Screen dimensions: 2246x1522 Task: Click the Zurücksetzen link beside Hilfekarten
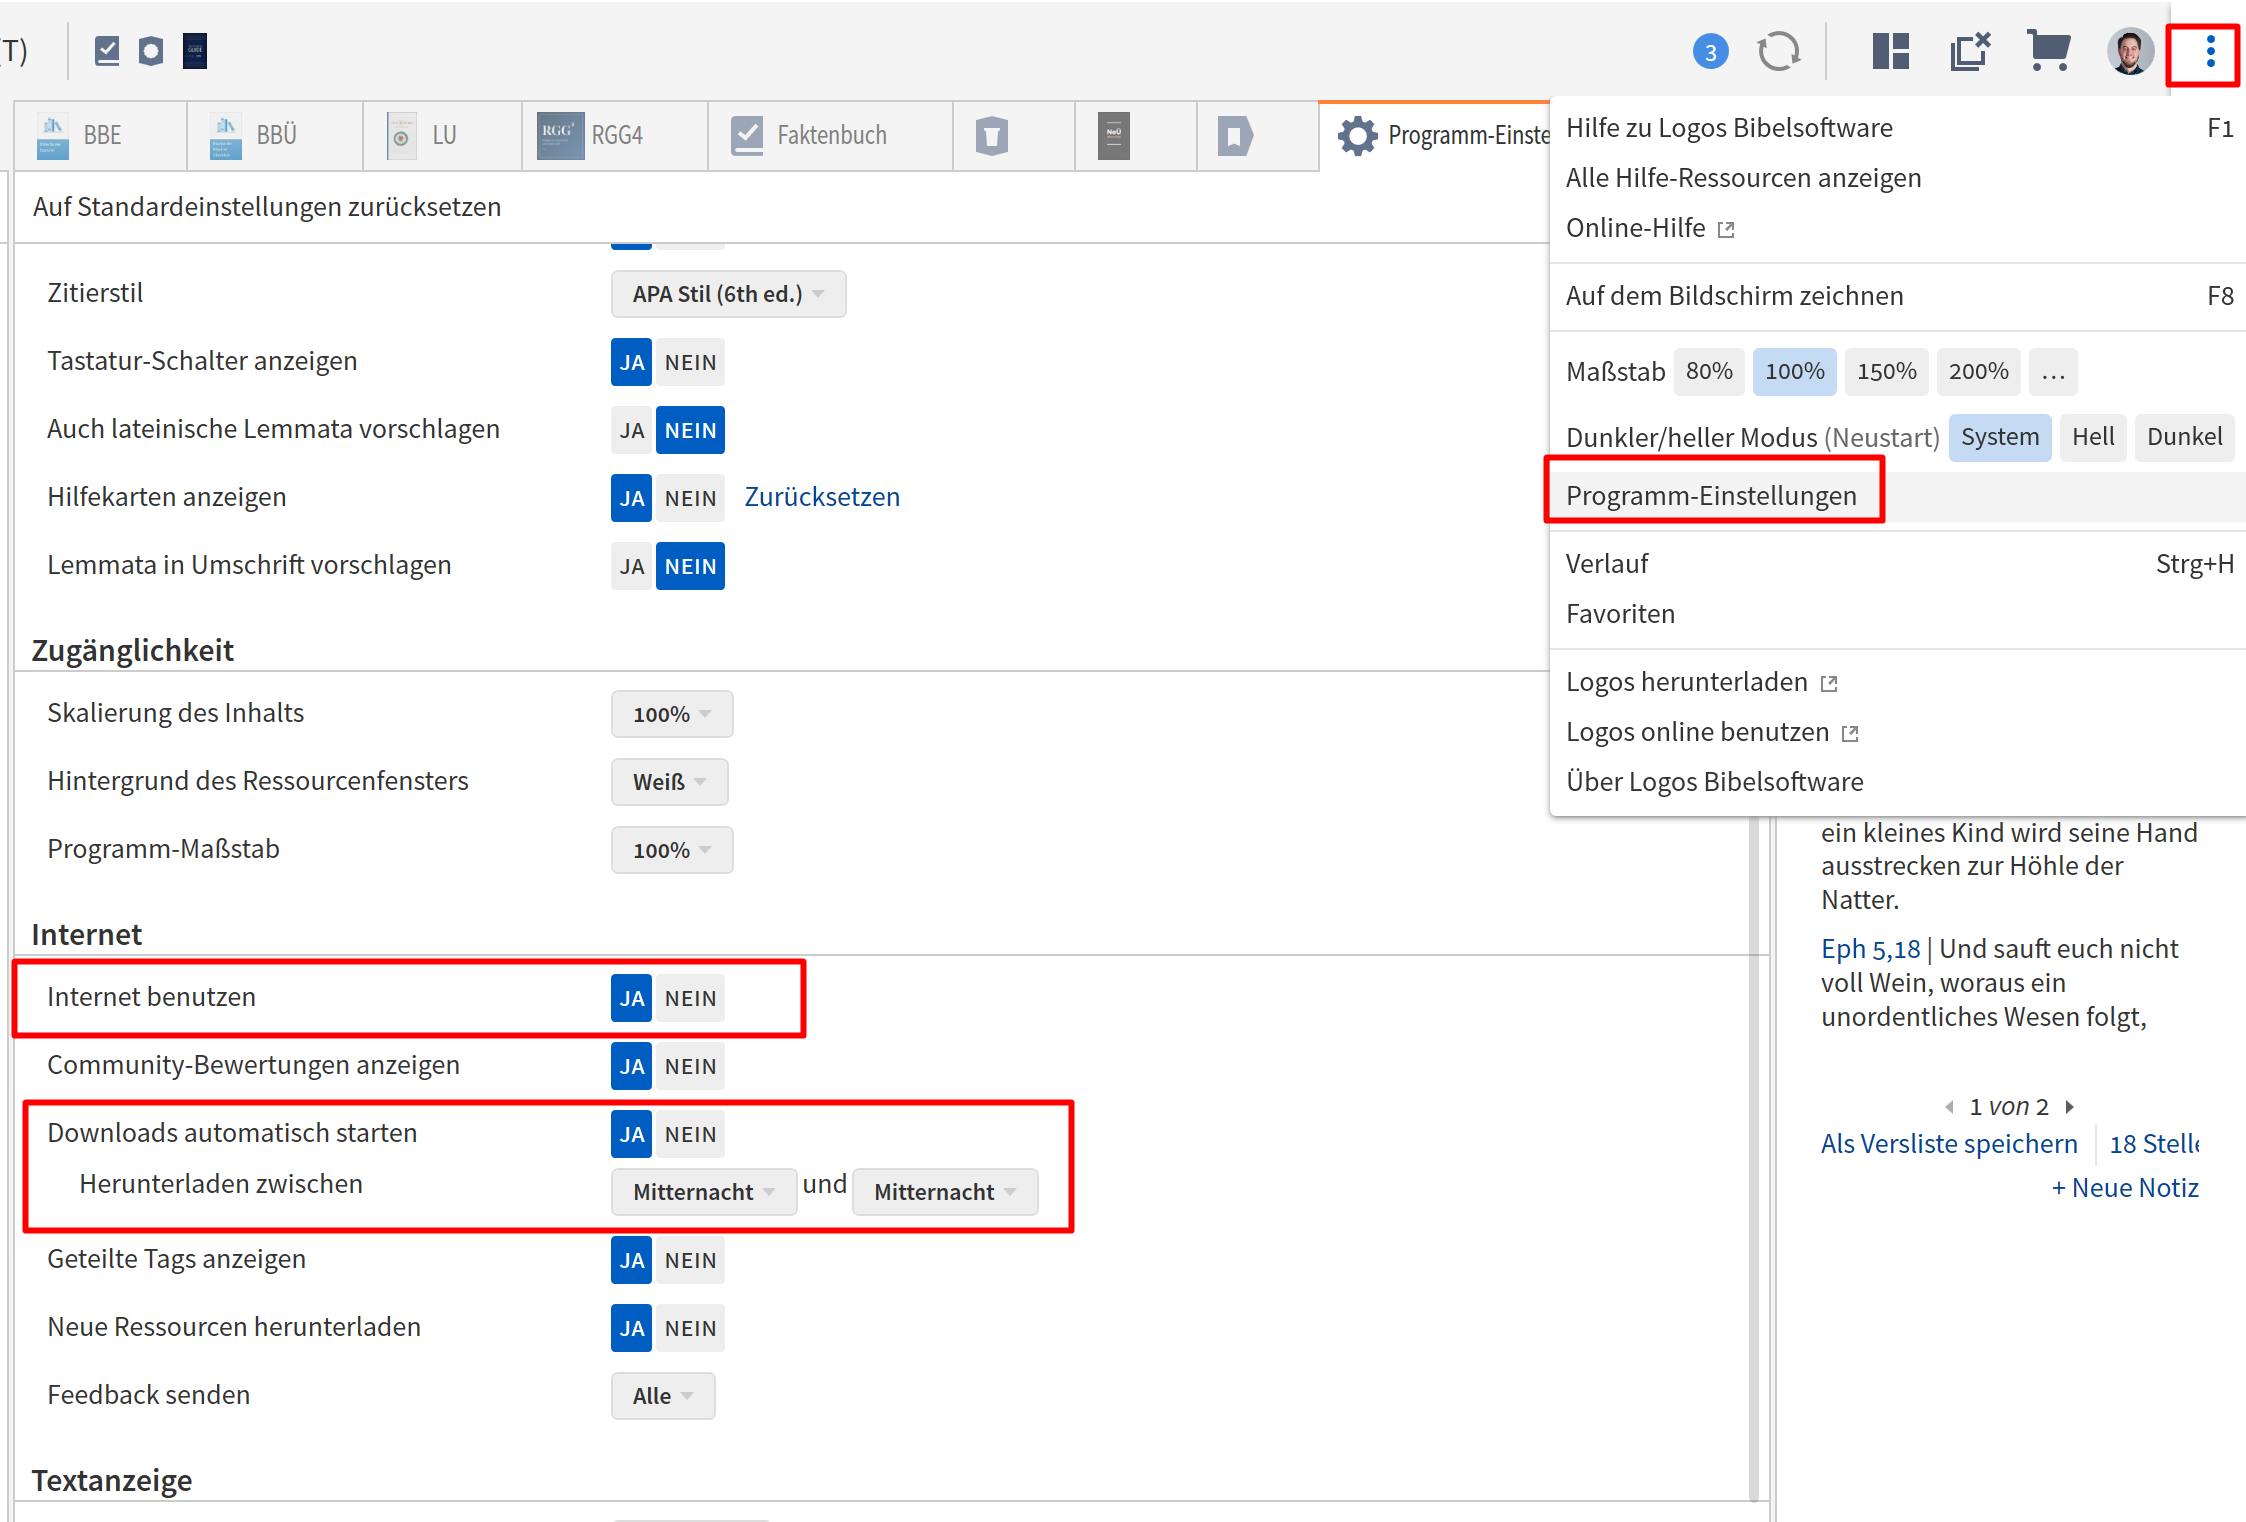[x=822, y=497]
